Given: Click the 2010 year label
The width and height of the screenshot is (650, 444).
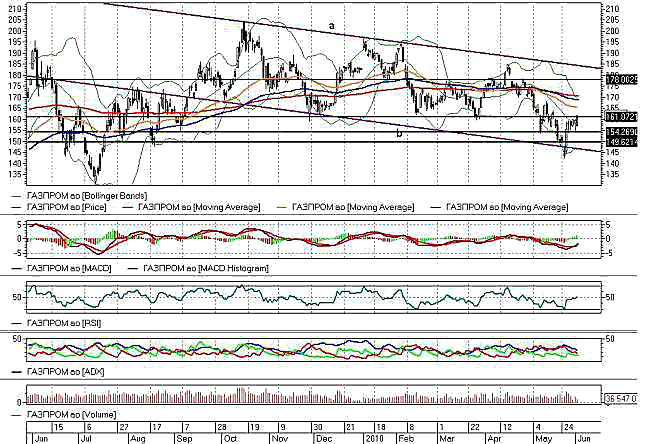Looking at the screenshot, I should click(x=375, y=438).
